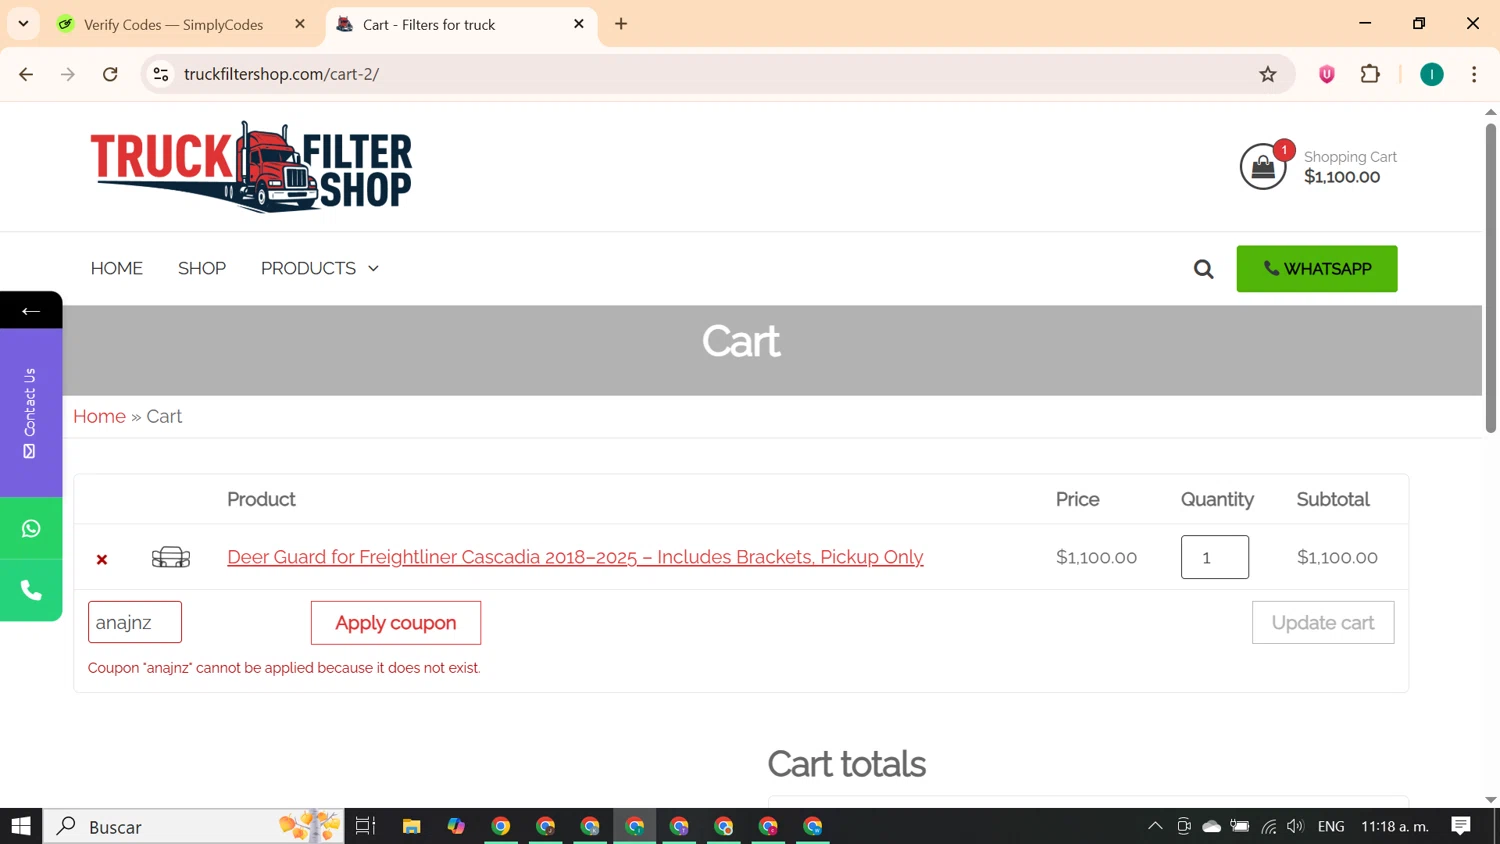Select the Price column header
The height and width of the screenshot is (844, 1500).
[x=1078, y=499]
